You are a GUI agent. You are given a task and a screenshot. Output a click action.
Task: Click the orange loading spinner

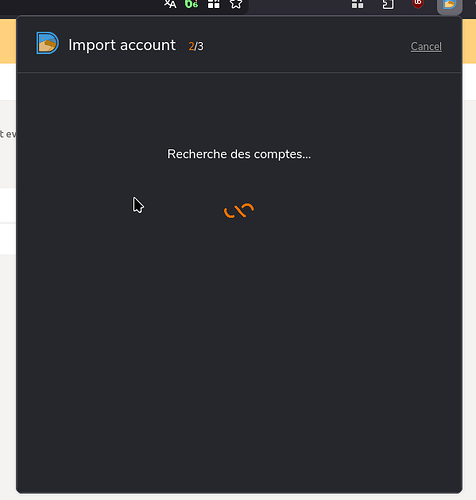click(239, 211)
